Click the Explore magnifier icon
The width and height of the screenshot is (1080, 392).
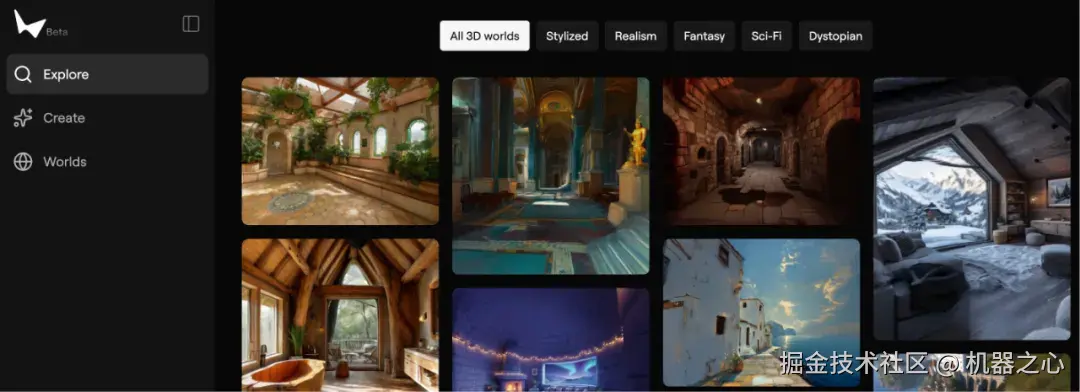tap(23, 74)
